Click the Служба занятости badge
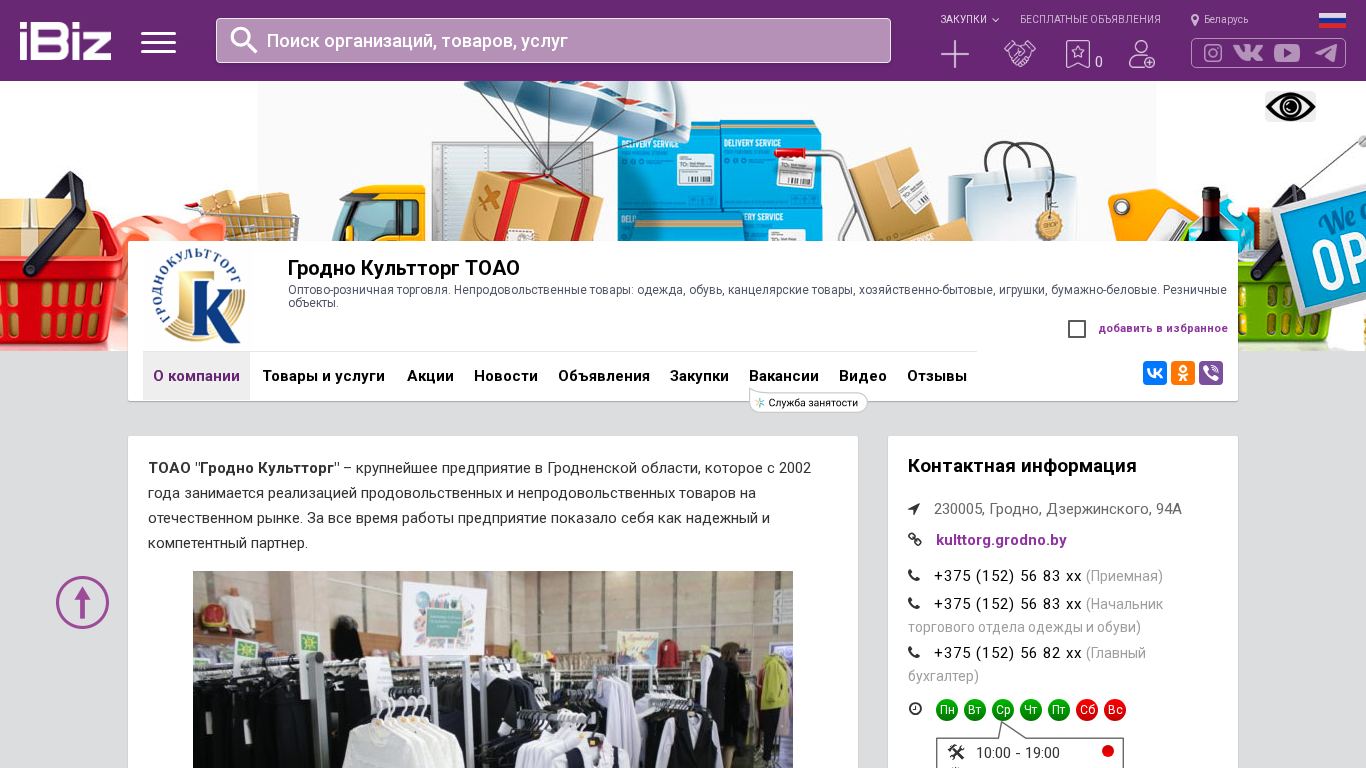This screenshot has width=1366, height=768. pos(808,402)
